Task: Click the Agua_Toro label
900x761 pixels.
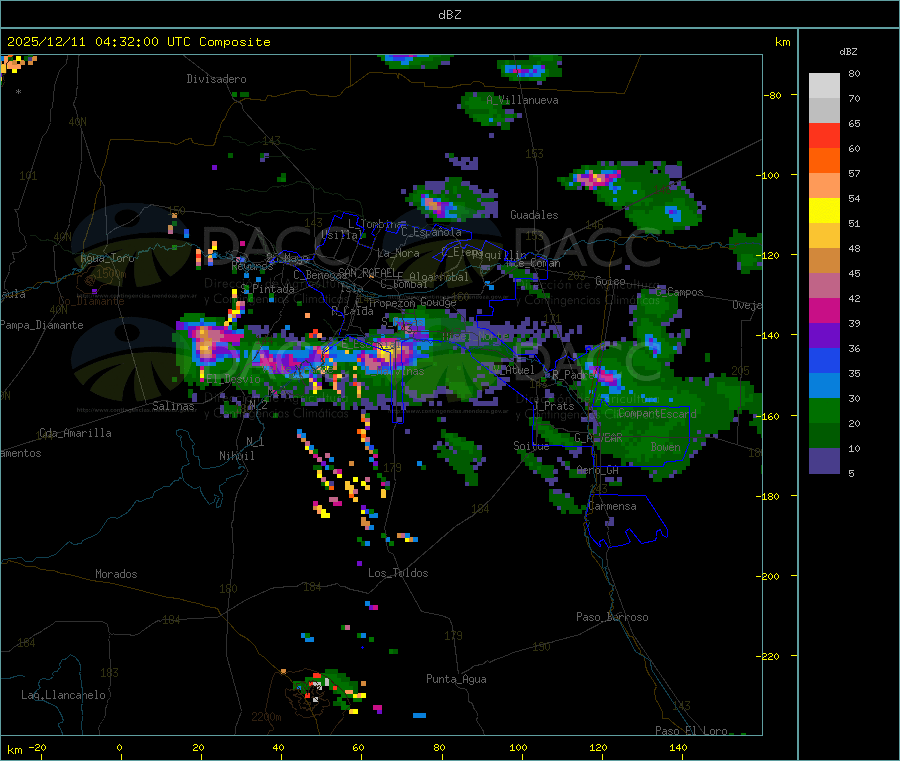Action: click(107, 258)
